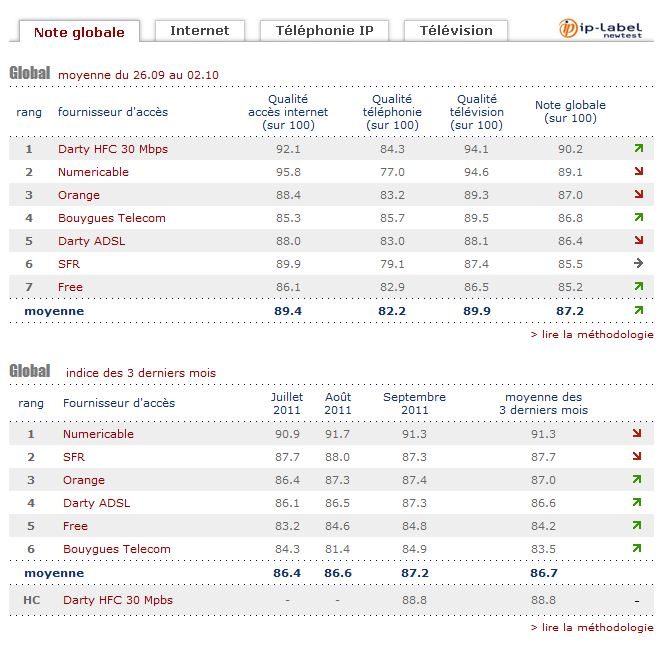Click the ip-label newtest logo
Image resolution: width=664 pixels, height=649 pixels.
tap(606, 28)
